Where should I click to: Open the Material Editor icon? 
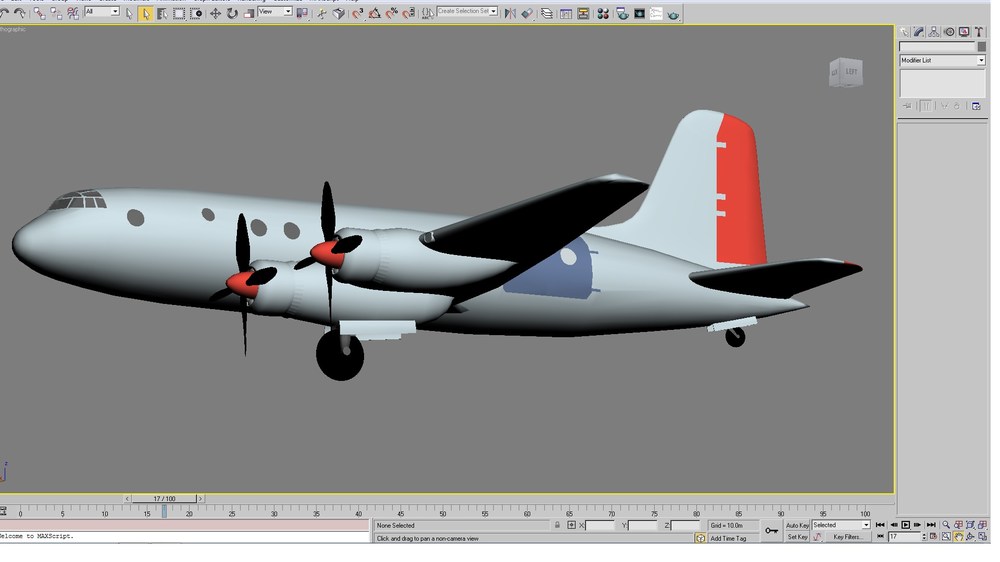pyautogui.click(x=603, y=13)
